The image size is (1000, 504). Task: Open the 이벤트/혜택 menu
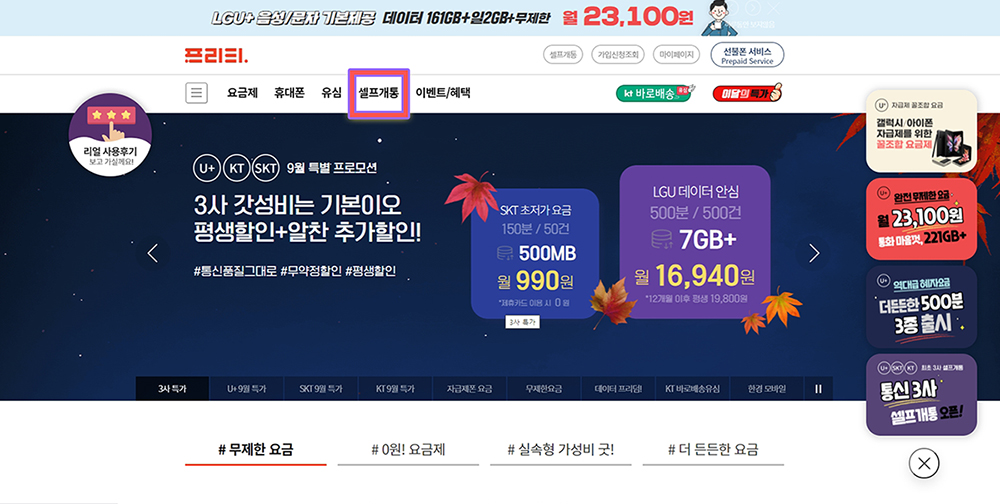(443, 93)
